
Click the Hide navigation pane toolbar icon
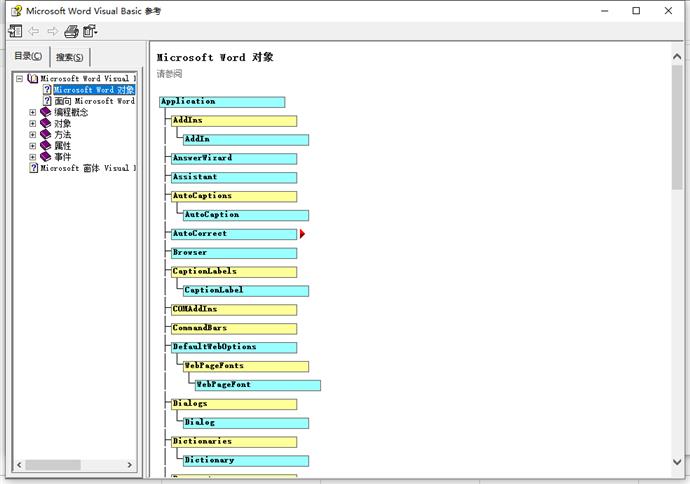tap(15, 31)
